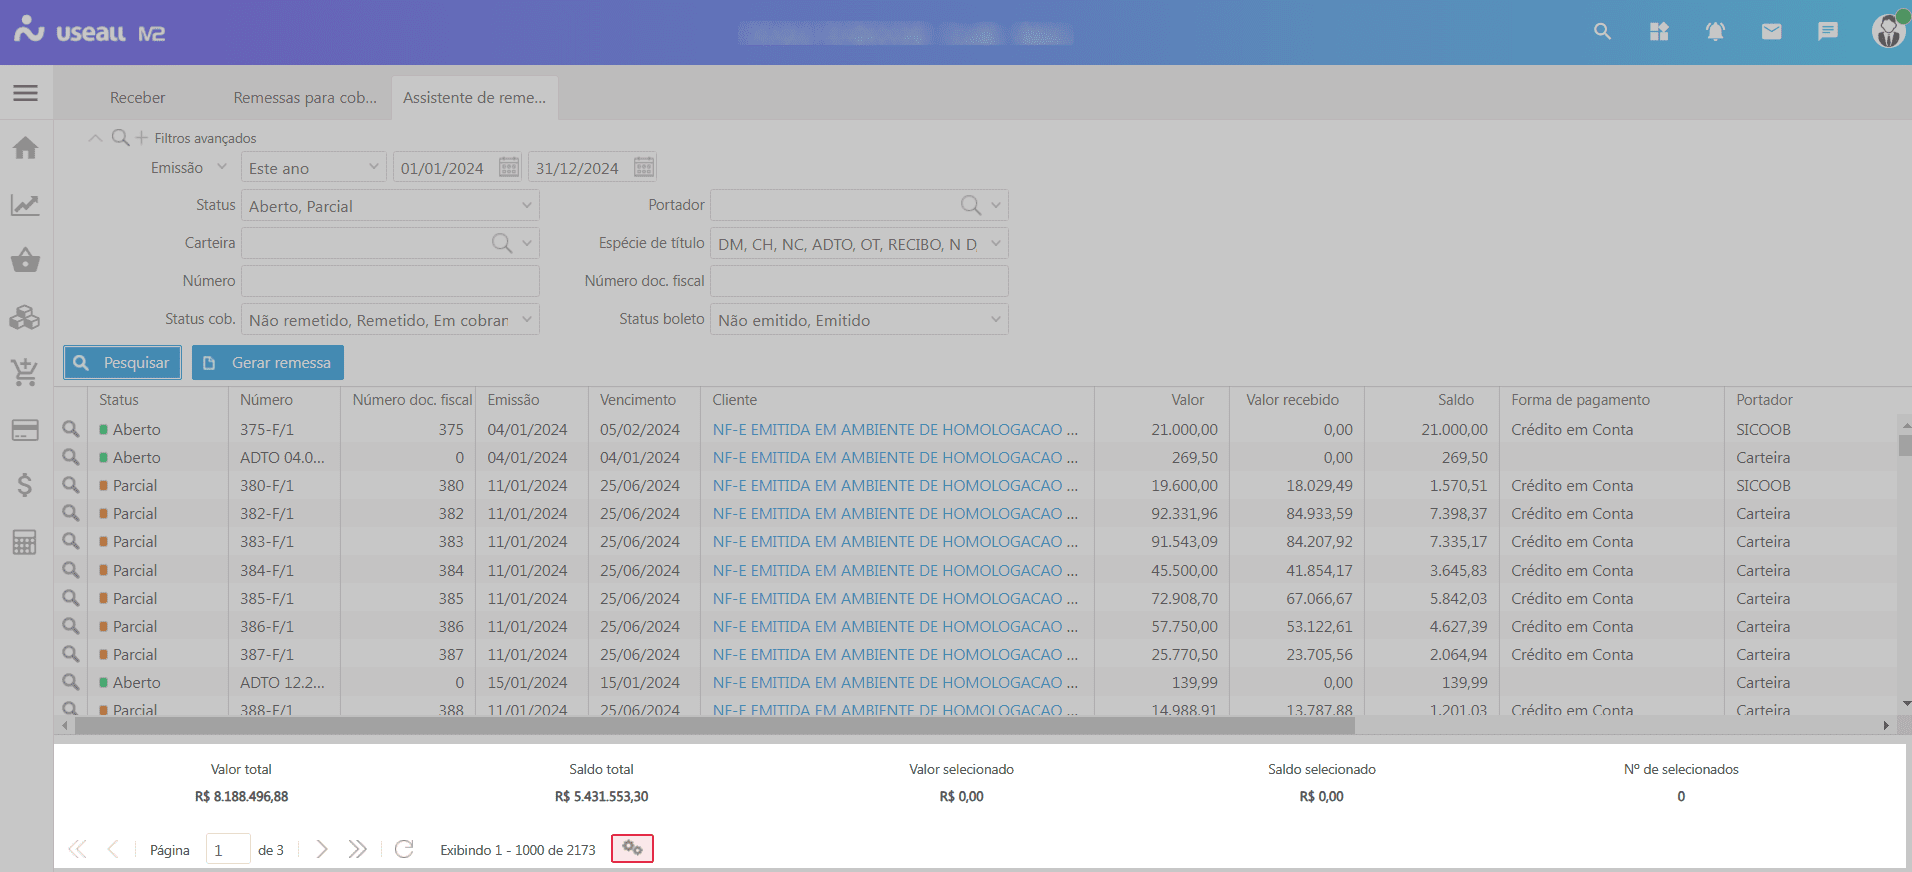
Task: Open calendar picker for start date 01/01/2024
Action: [509, 167]
